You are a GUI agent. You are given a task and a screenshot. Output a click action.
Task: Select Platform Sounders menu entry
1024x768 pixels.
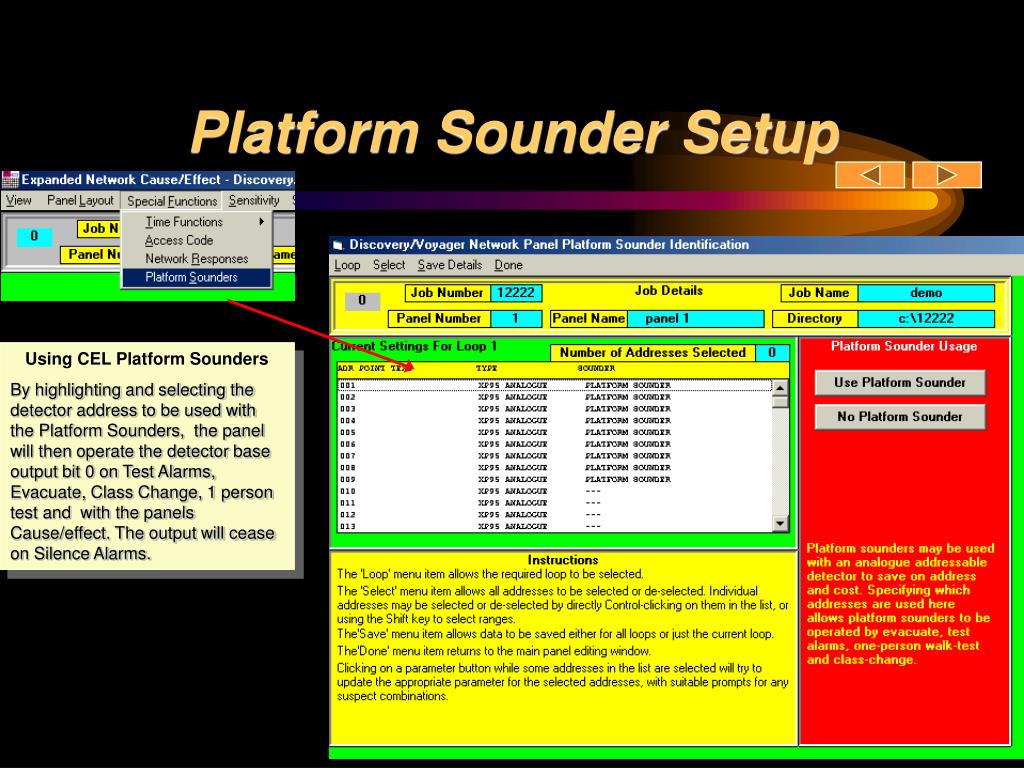click(x=197, y=278)
